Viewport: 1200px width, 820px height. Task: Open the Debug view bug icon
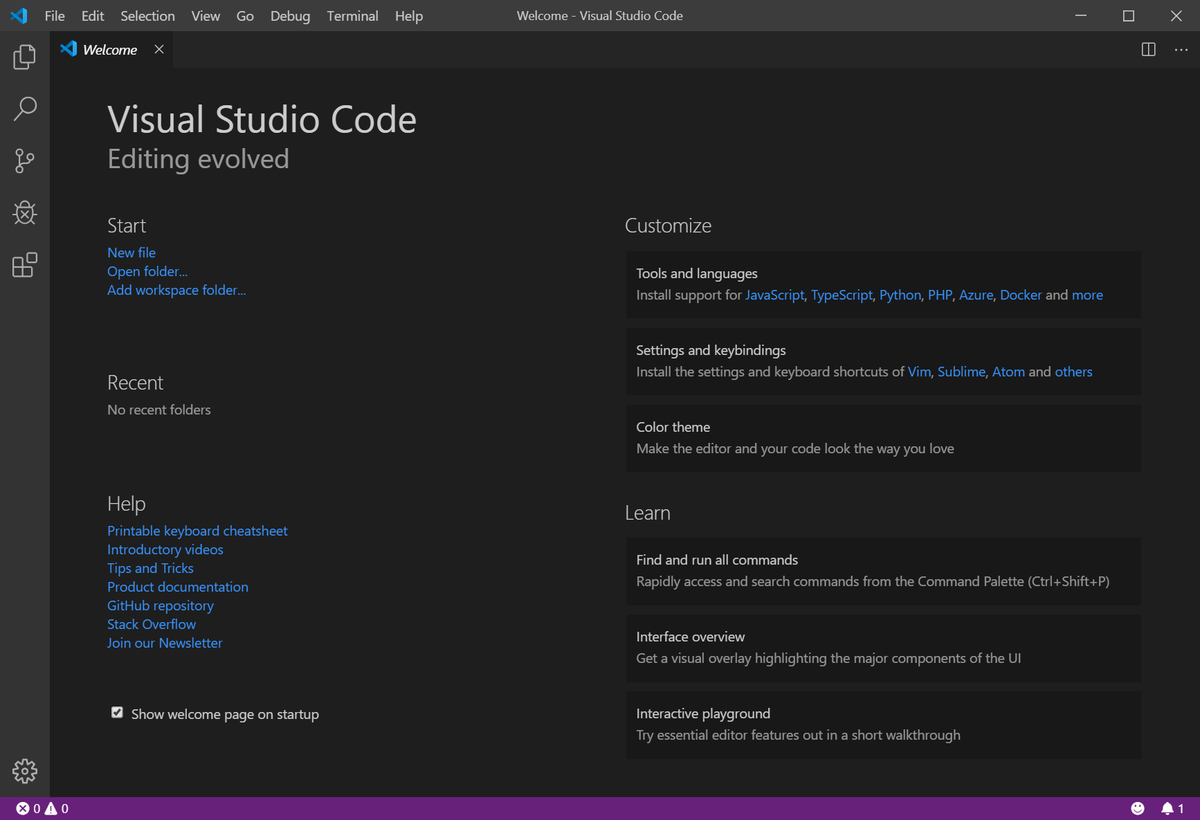(24, 212)
